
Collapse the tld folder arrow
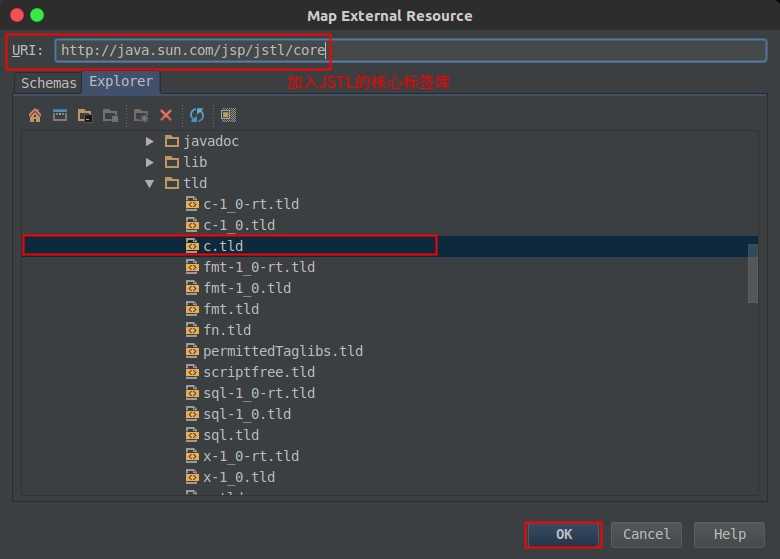point(149,184)
